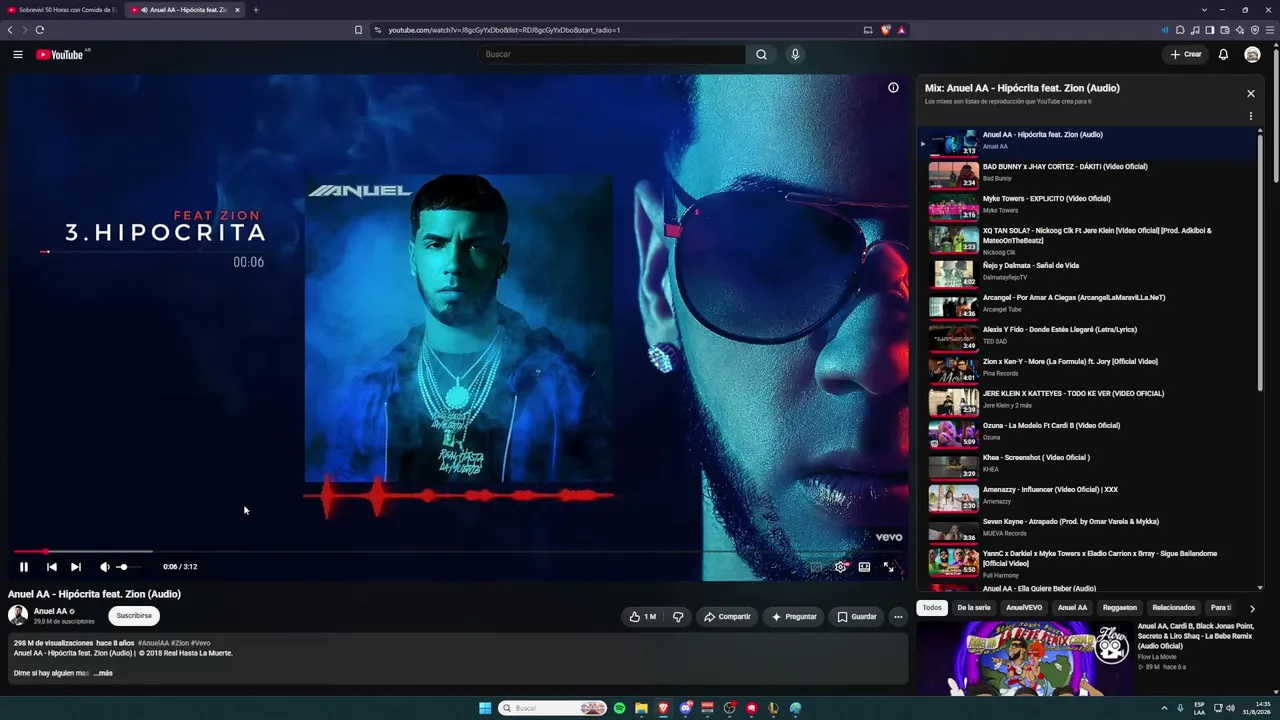Enter fullscreen mode

[x=888, y=567]
